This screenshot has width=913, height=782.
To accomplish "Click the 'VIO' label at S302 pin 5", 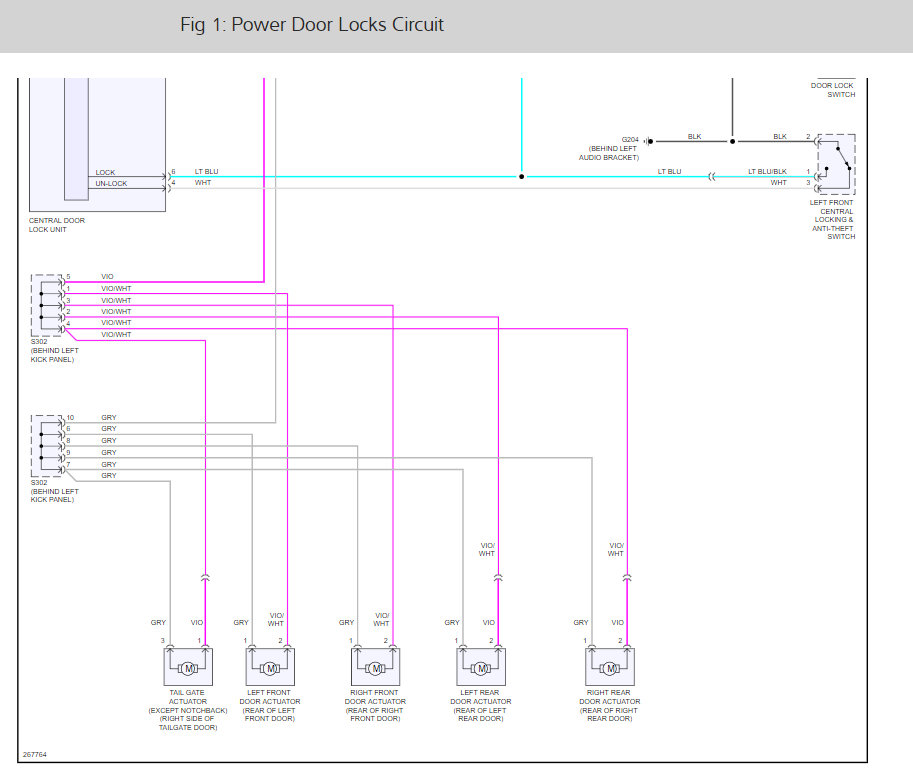I will point(107,277).
